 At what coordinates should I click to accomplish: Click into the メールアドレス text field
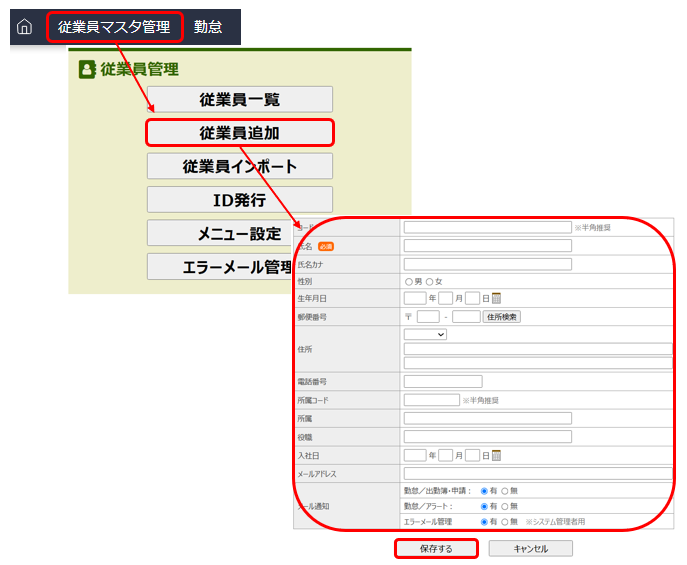pos(537,473)
